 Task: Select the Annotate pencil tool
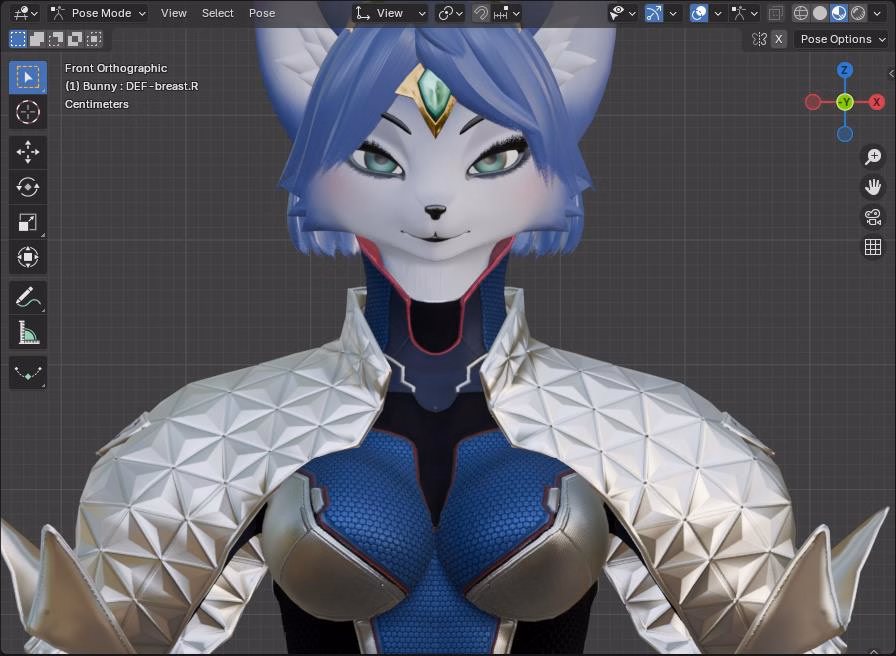(x=27, y=297)
